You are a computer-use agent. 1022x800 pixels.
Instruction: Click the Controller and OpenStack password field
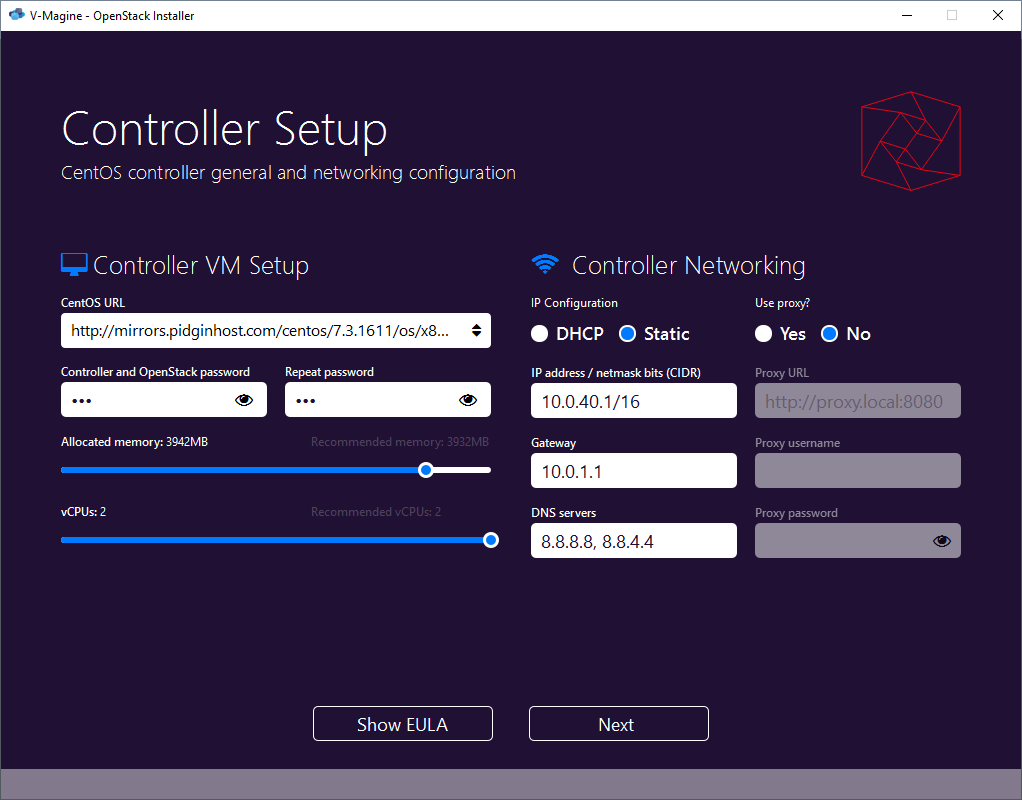coord(150,399)
